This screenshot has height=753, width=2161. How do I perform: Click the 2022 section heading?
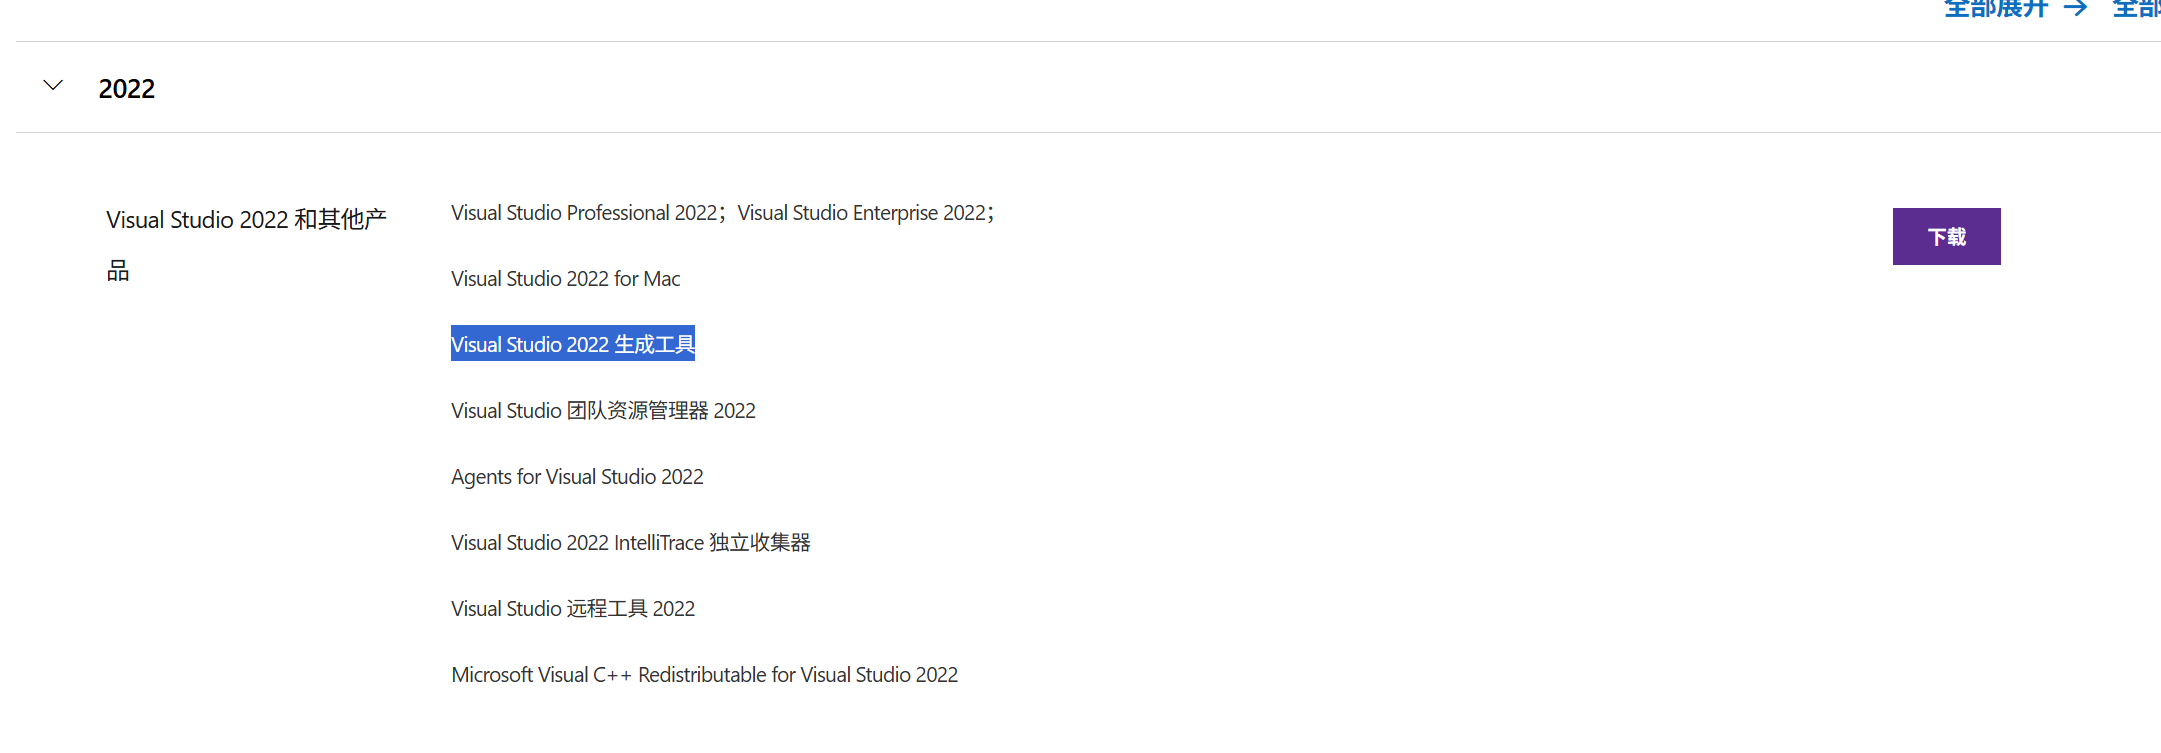click(x=127, y=89)
